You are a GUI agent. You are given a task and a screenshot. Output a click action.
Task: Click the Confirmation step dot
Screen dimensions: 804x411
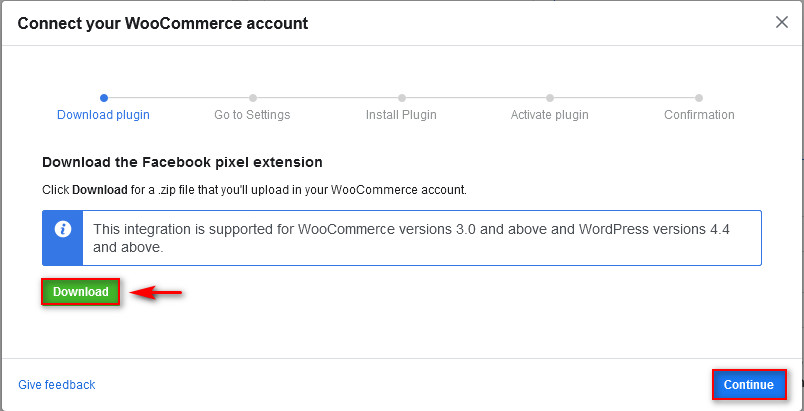pos(698,98)
